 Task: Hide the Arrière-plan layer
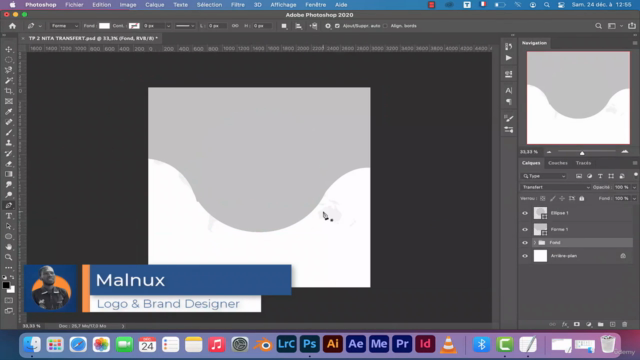coord(525,256)
